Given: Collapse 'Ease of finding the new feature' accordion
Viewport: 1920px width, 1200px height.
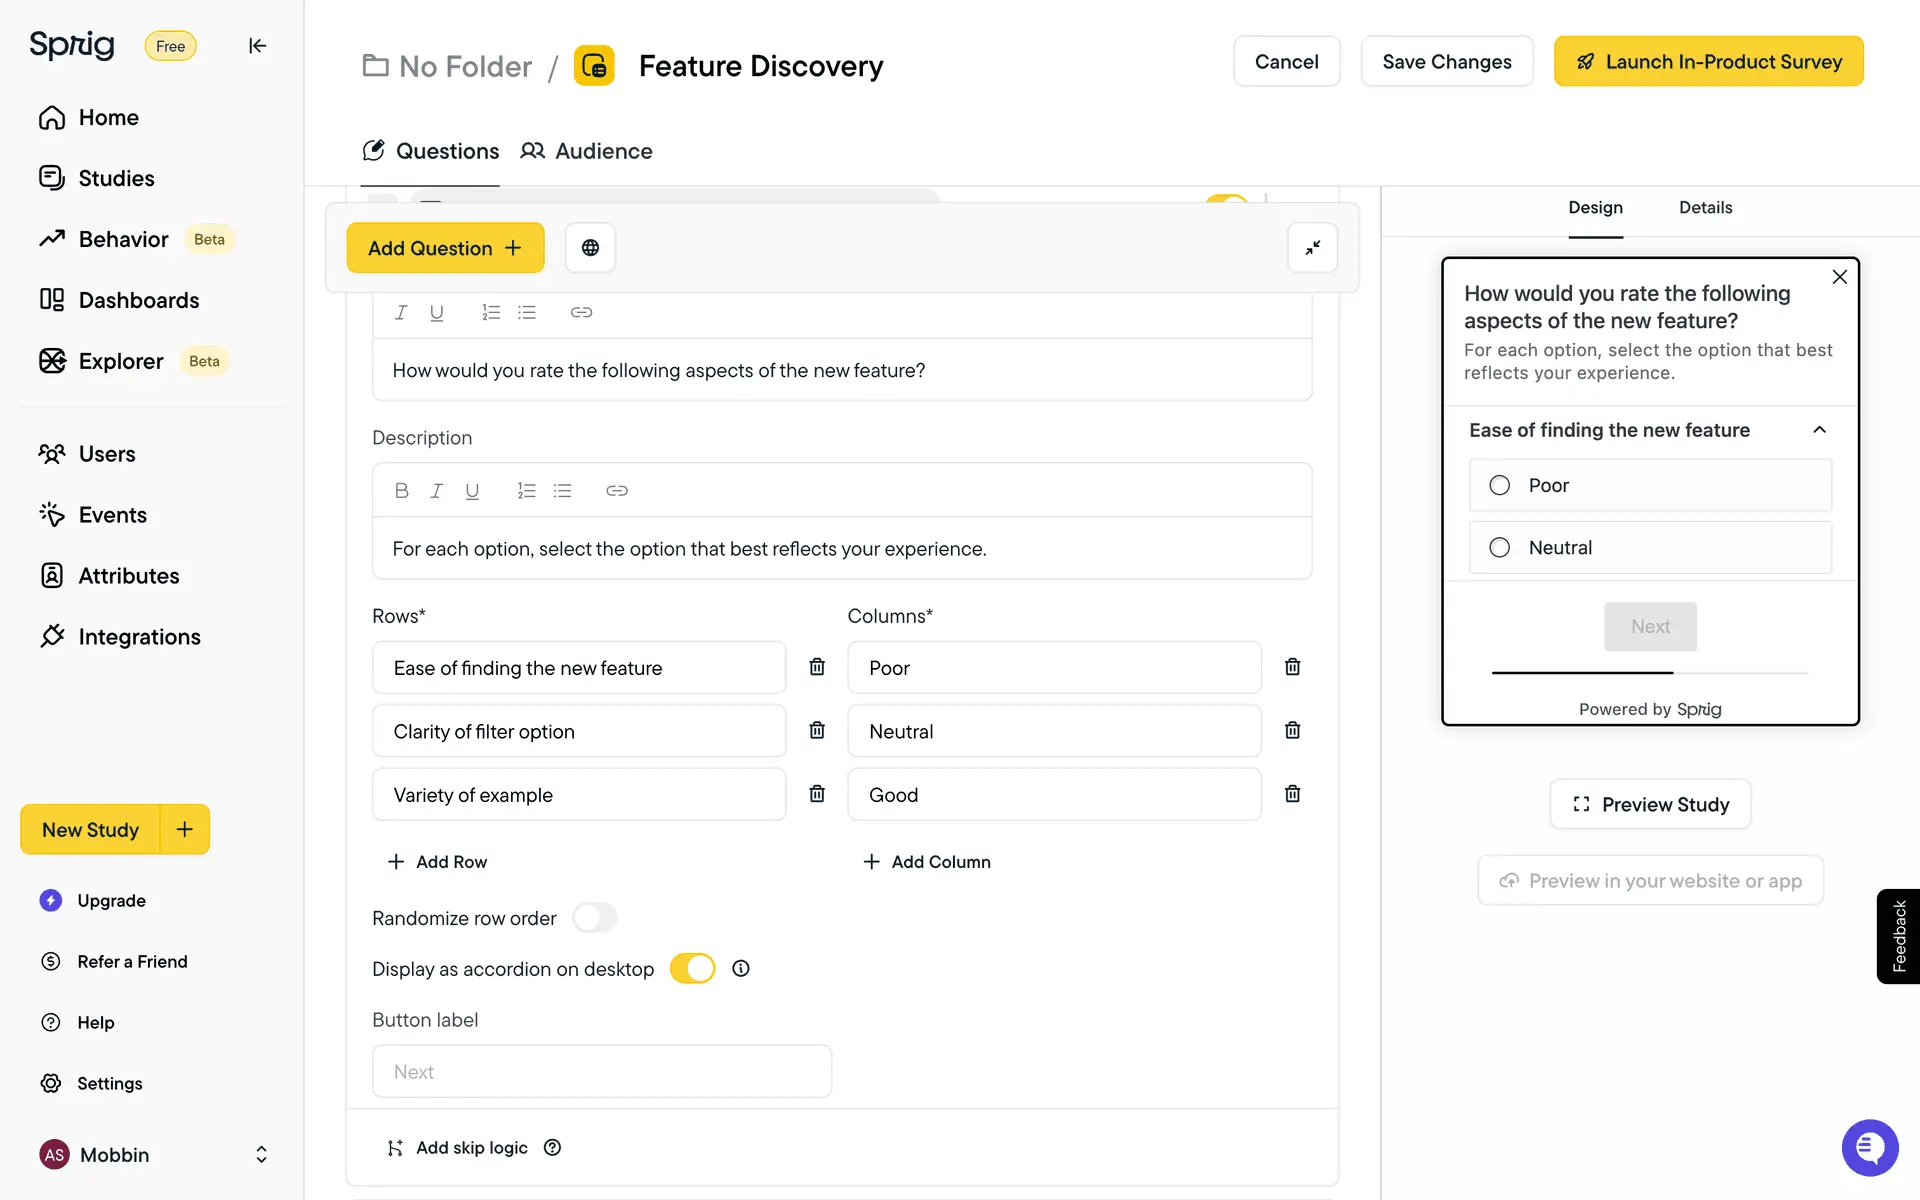Looking at the screenshot, I should pyautogui.click(x=1819, y=430).
